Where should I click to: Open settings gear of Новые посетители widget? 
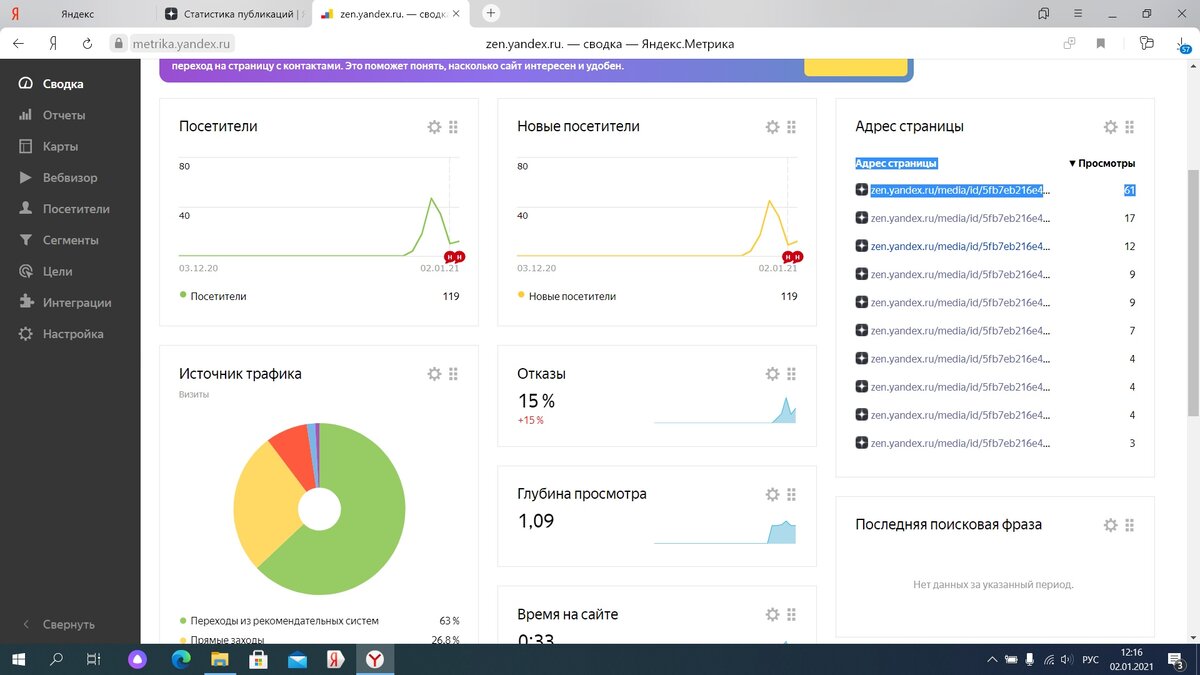(x=772, y=127)
